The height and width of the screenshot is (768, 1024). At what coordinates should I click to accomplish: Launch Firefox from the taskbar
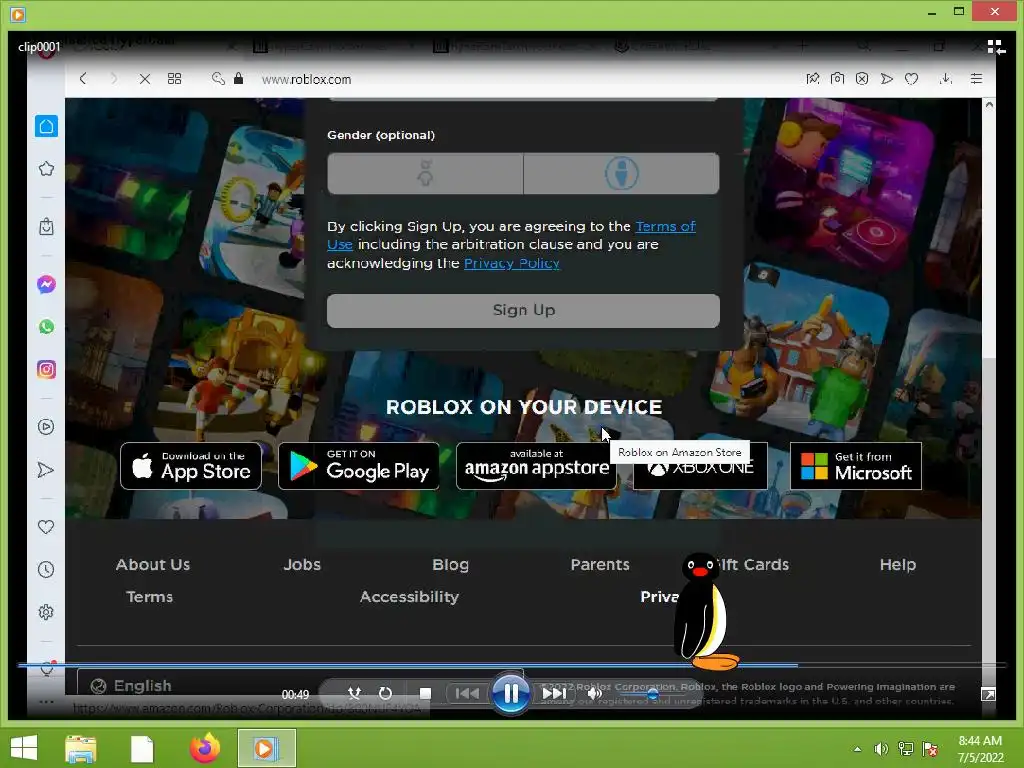point(204,748)
